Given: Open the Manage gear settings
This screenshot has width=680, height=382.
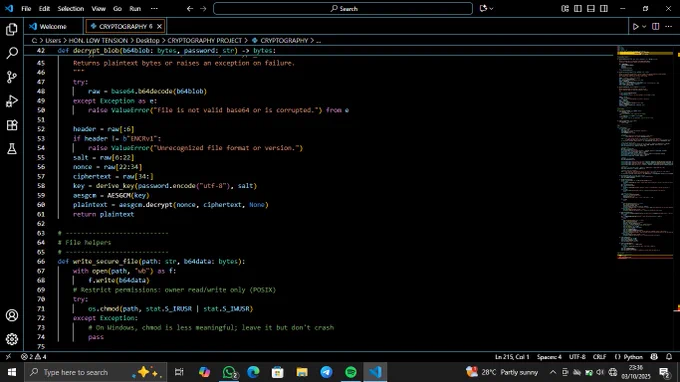Looking at the screenshot, I should [x=12, y=339].
